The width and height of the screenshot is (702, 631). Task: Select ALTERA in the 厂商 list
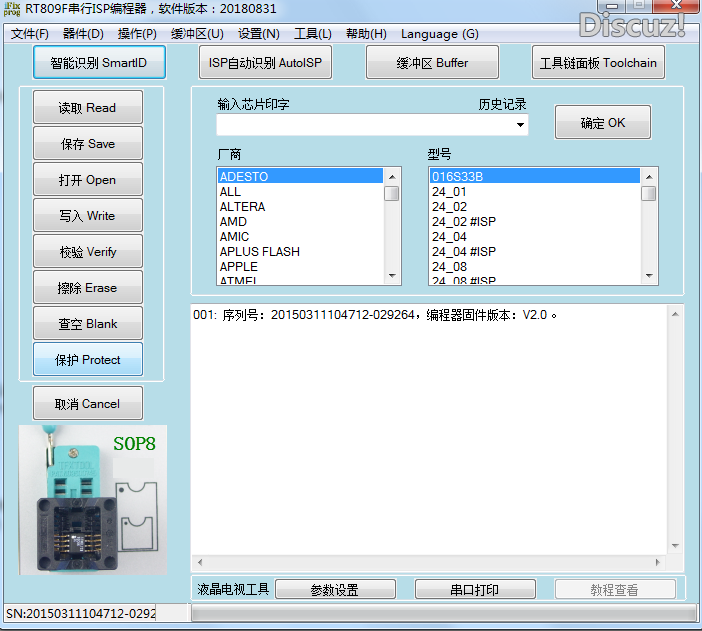[x=243, y=207]
